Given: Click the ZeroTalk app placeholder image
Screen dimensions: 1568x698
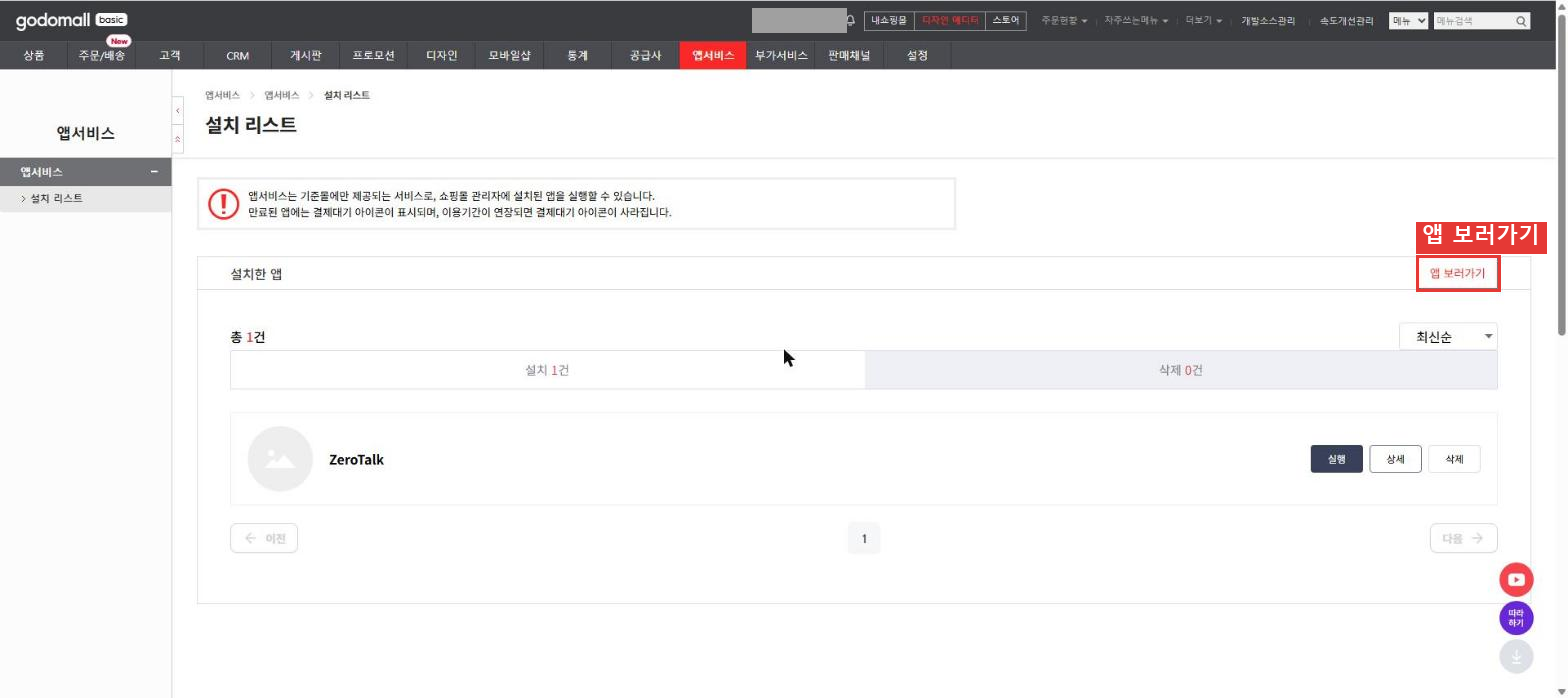Looking at the screenshot, I should pyautogui.click(x=280, y=459).
